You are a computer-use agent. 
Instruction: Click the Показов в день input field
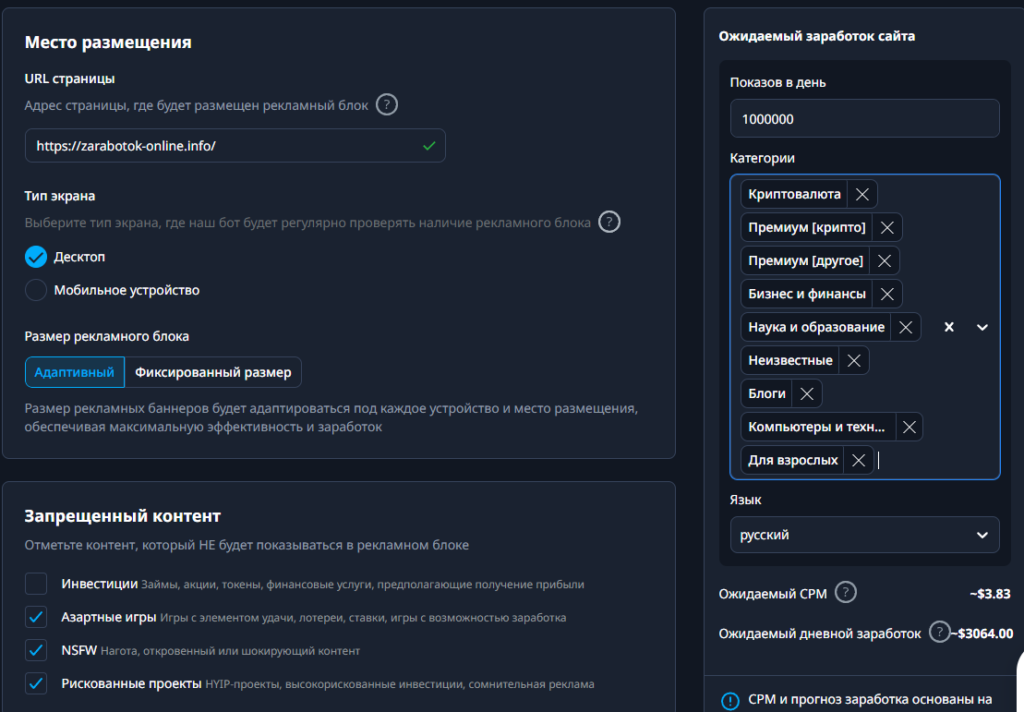click(864, 118)
